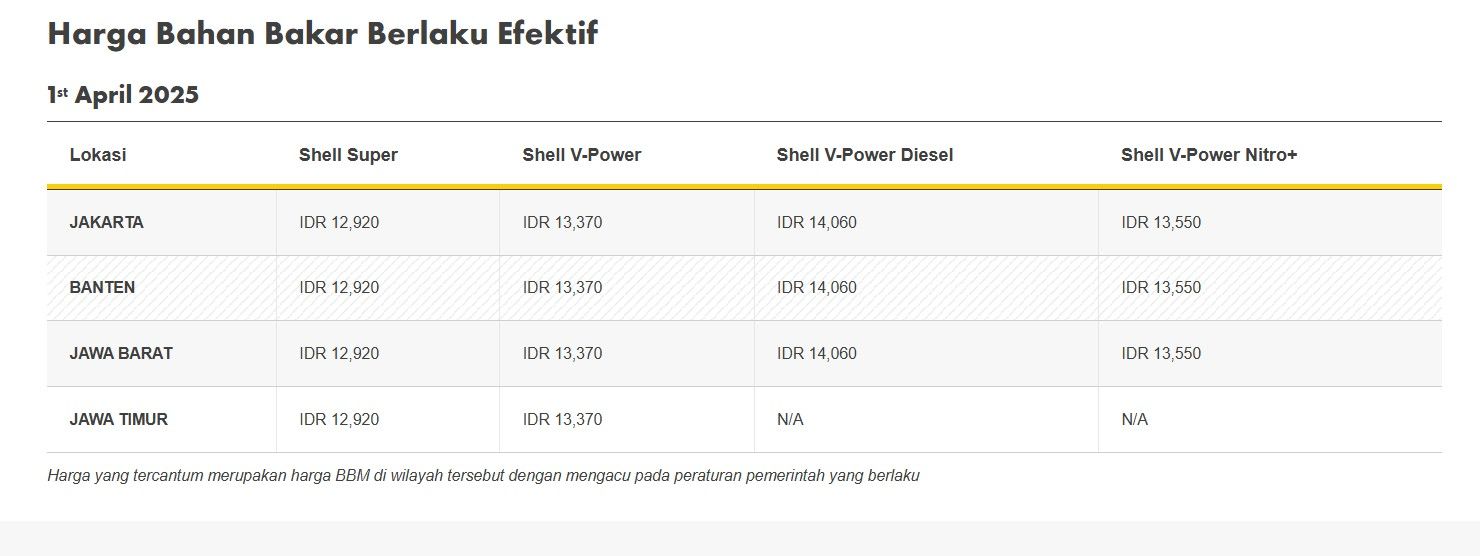Select the JAWA TIMUR row label

click(119, 420)
